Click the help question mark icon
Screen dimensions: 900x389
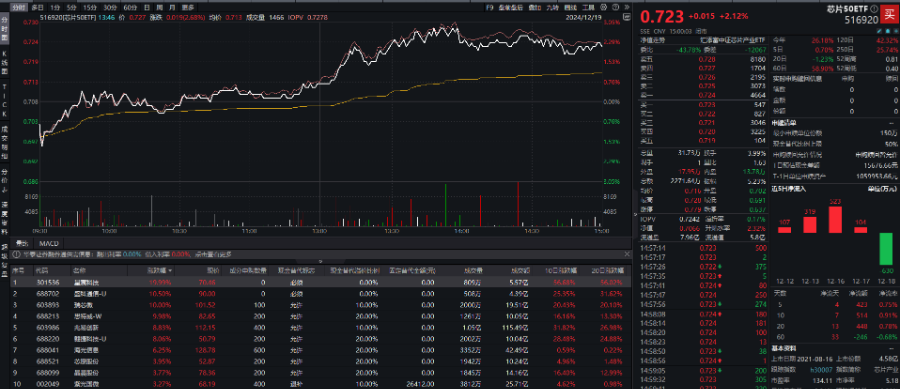tap(615, 7)
